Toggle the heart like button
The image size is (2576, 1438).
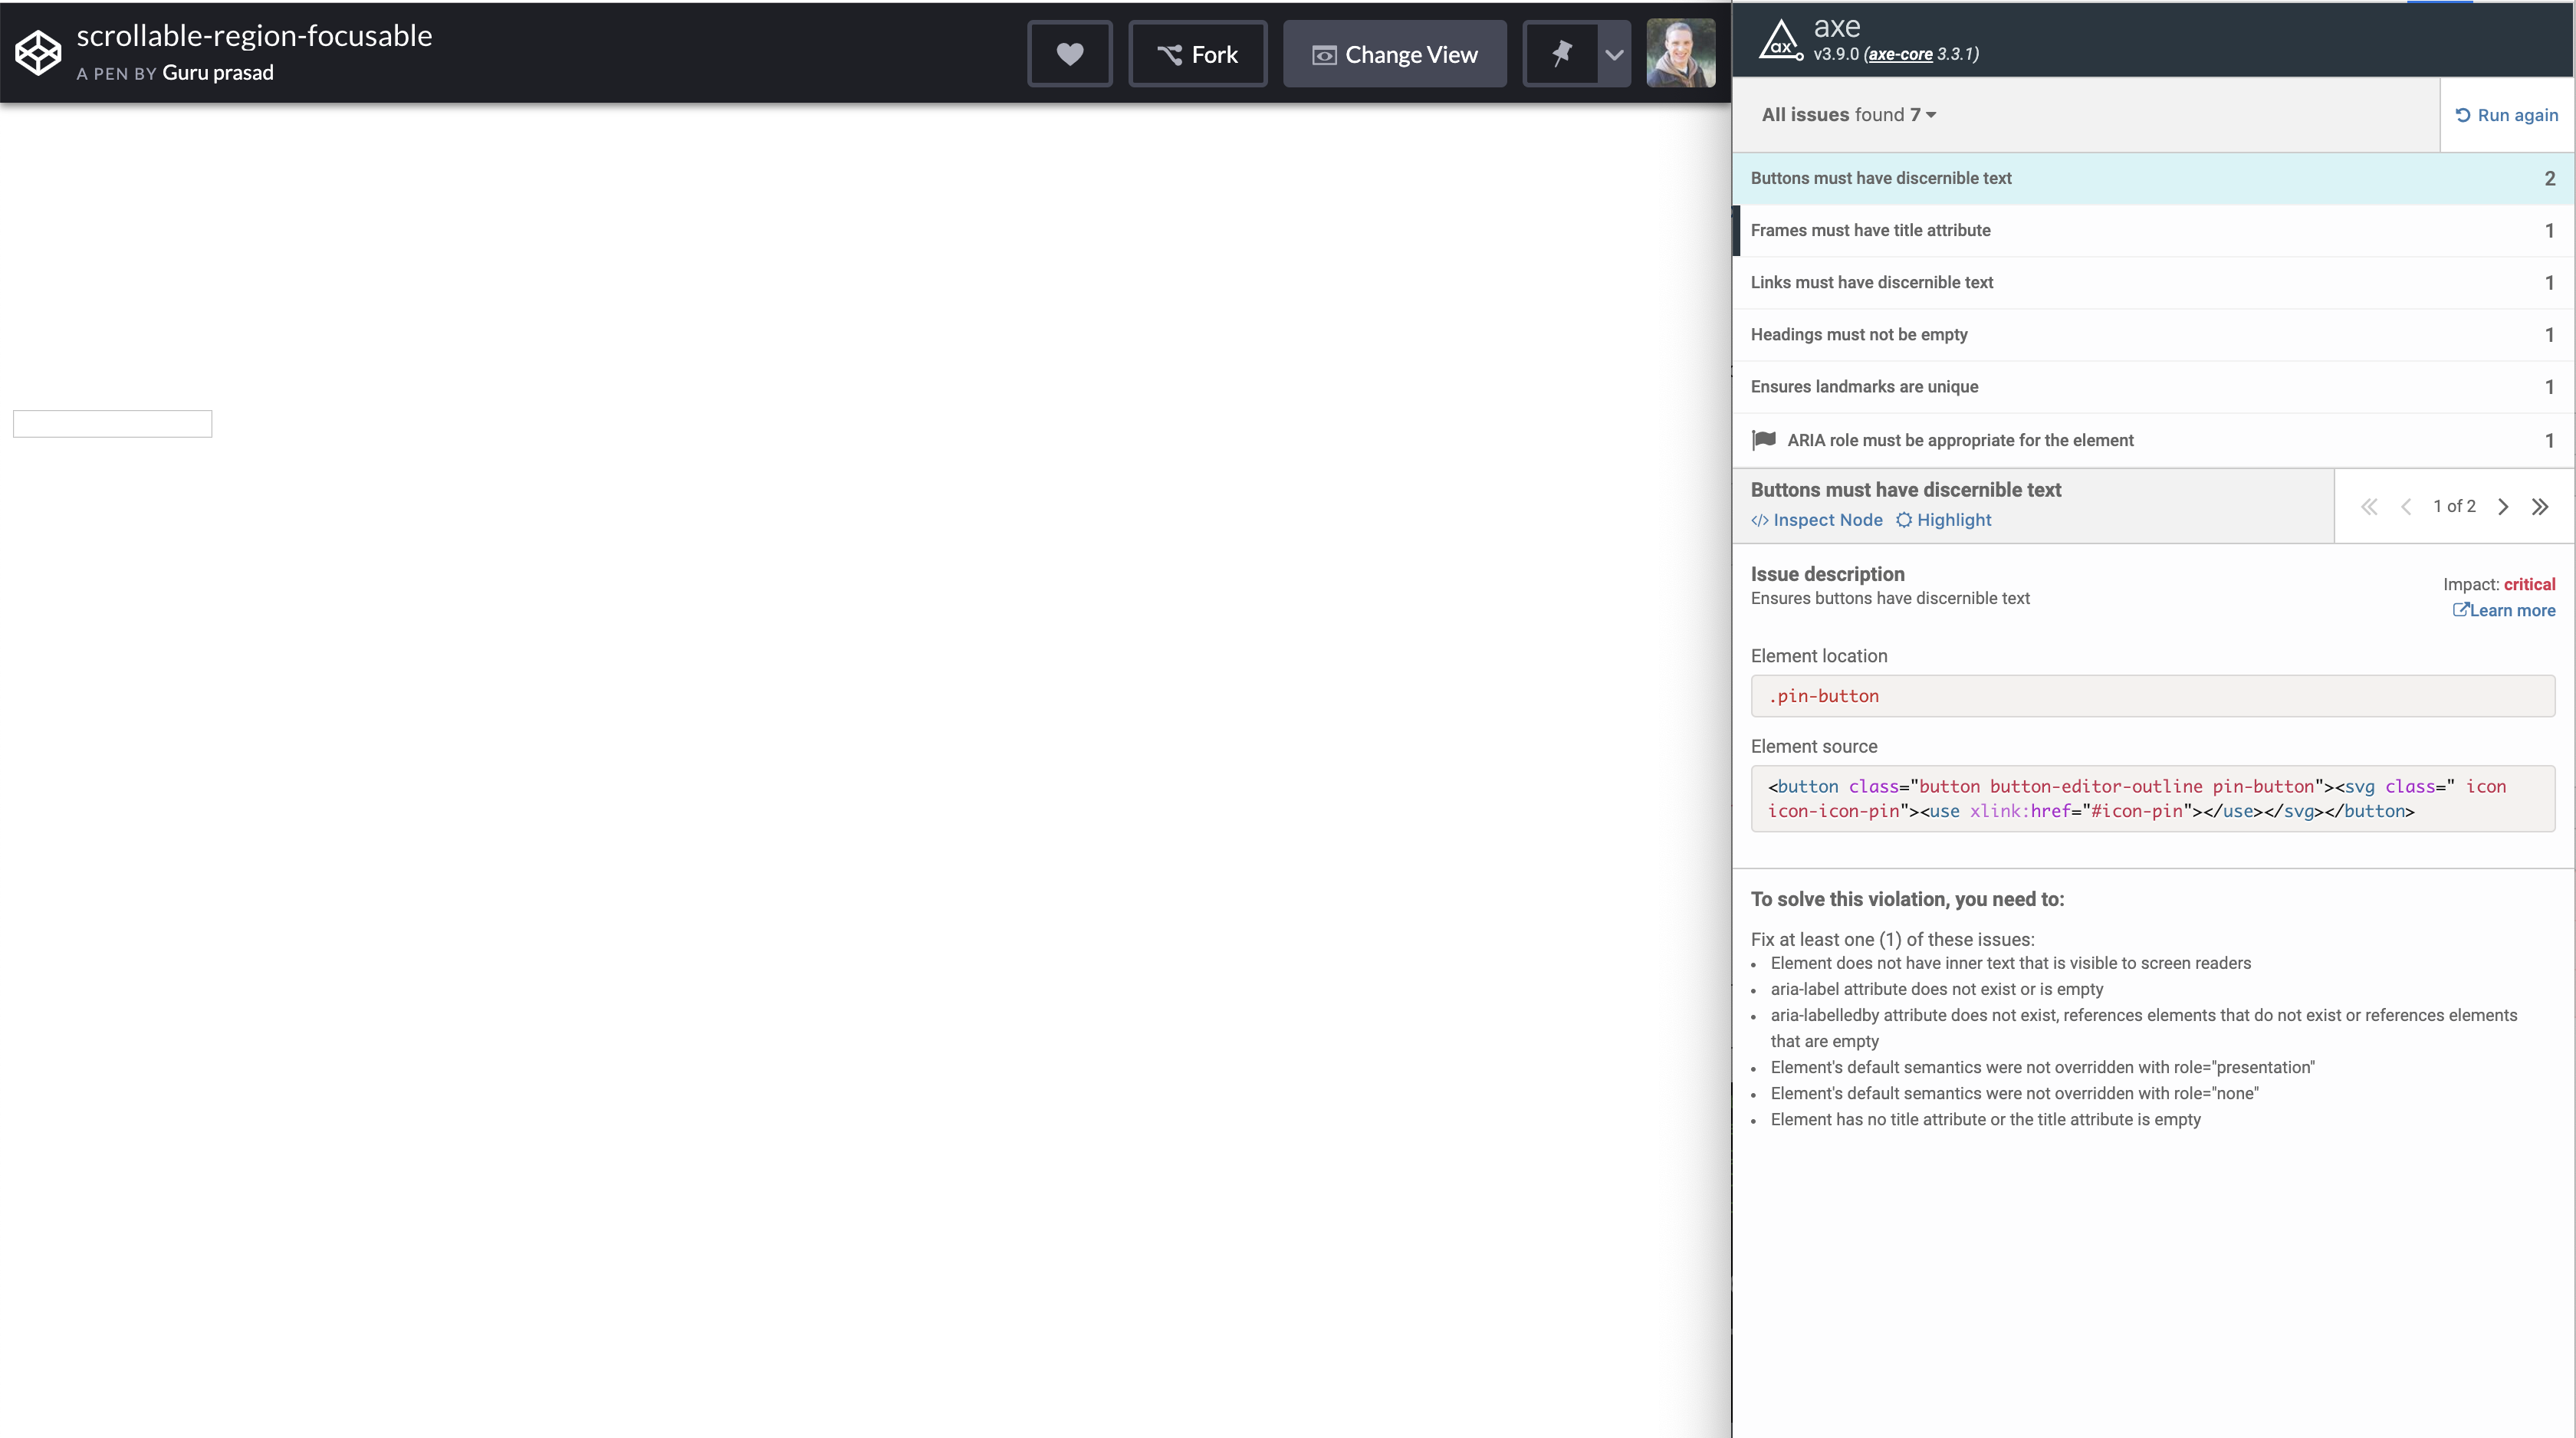pos(1070,54)
